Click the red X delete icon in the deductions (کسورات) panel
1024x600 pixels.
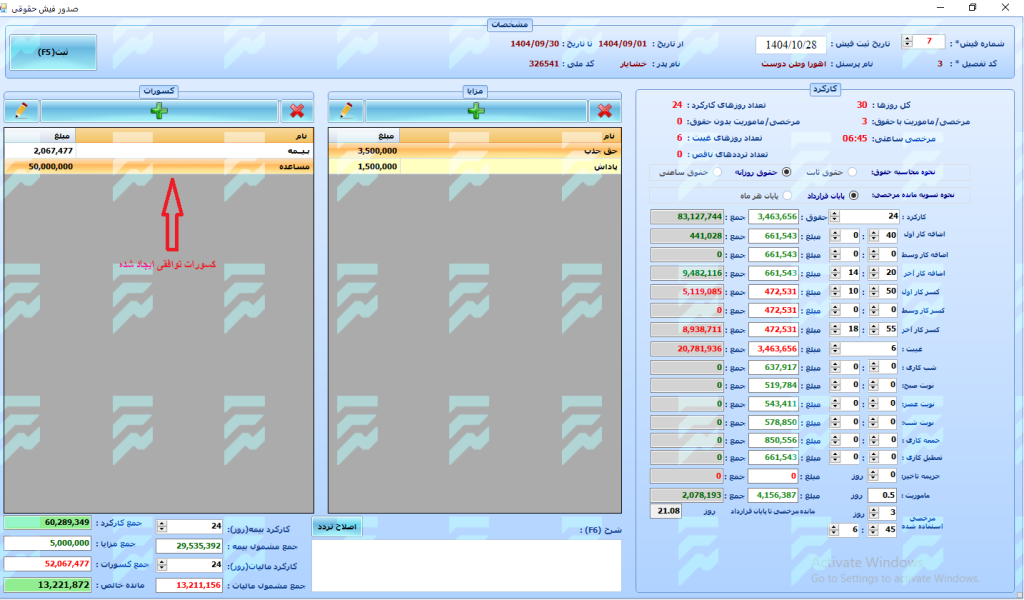click(x=297, y=111)
